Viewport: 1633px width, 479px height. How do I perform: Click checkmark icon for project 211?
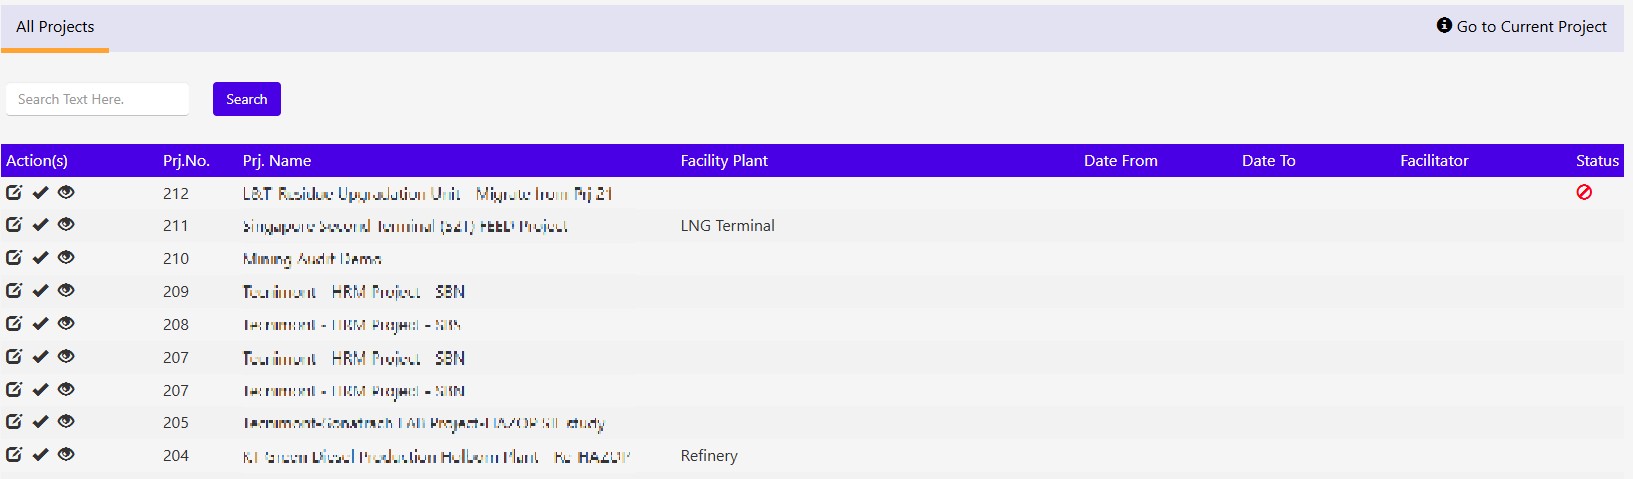(x=40, y=225)
